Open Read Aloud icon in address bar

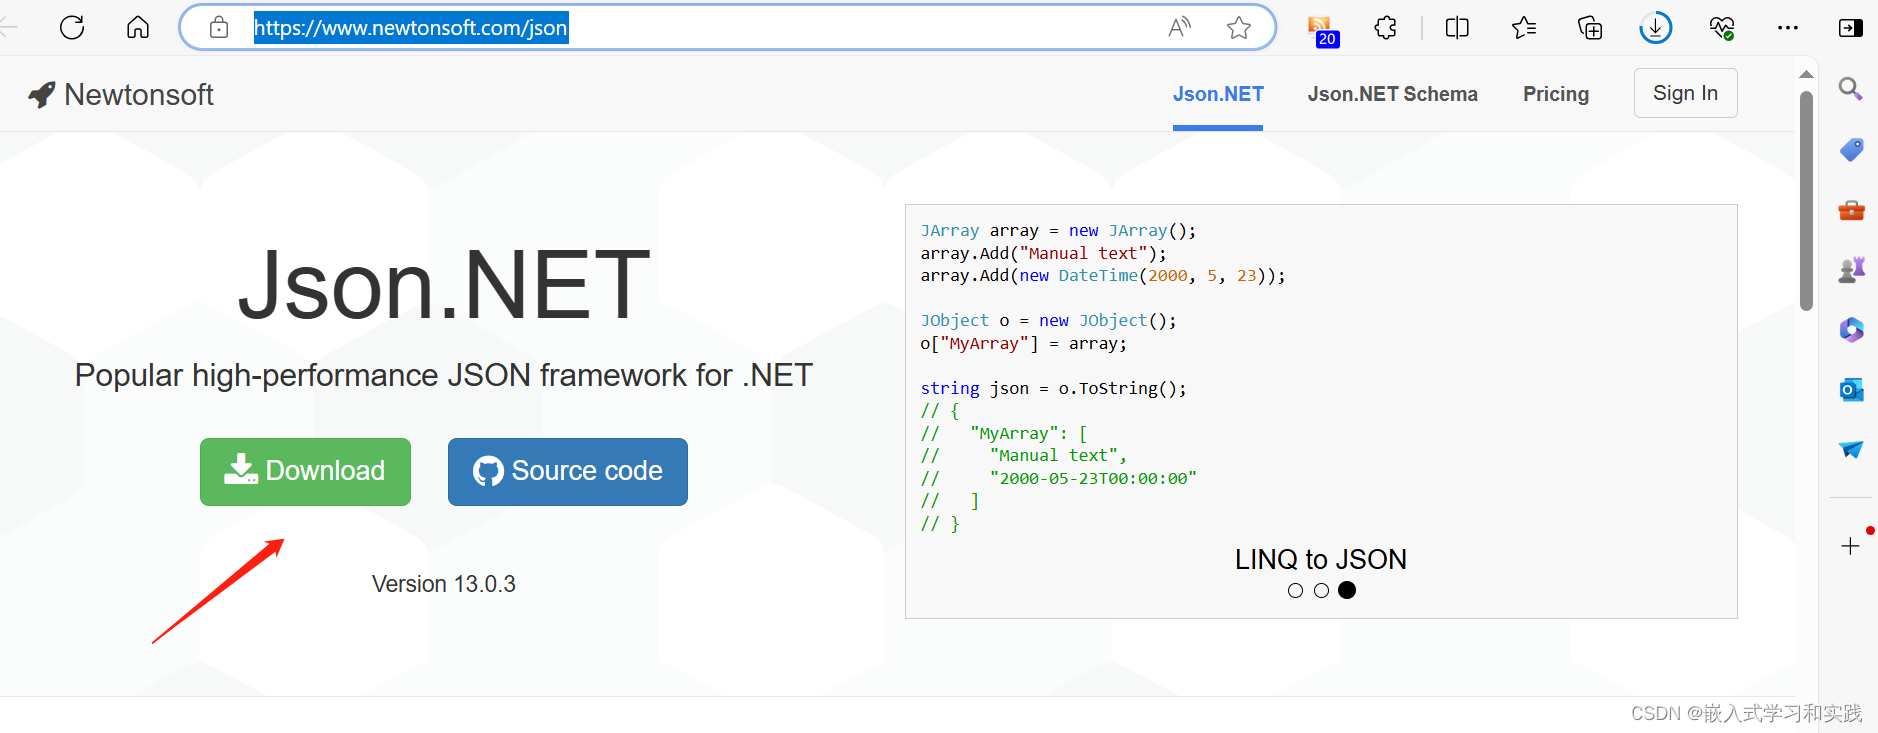pos(1180,27)
